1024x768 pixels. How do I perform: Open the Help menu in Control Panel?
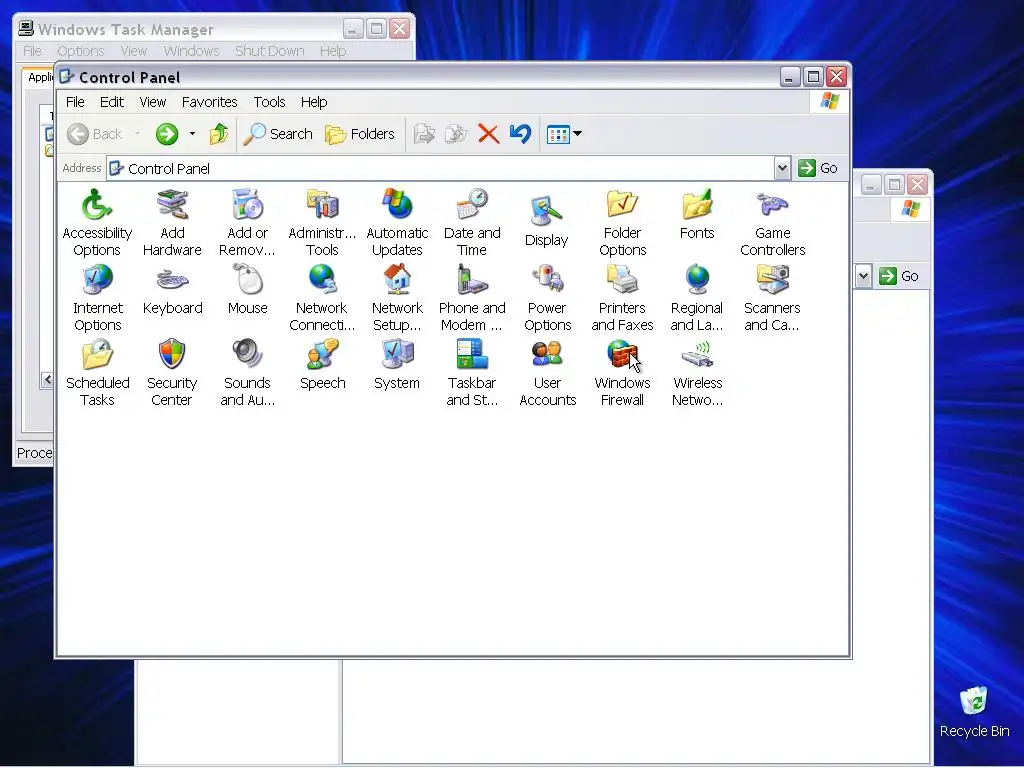[314, 102]
